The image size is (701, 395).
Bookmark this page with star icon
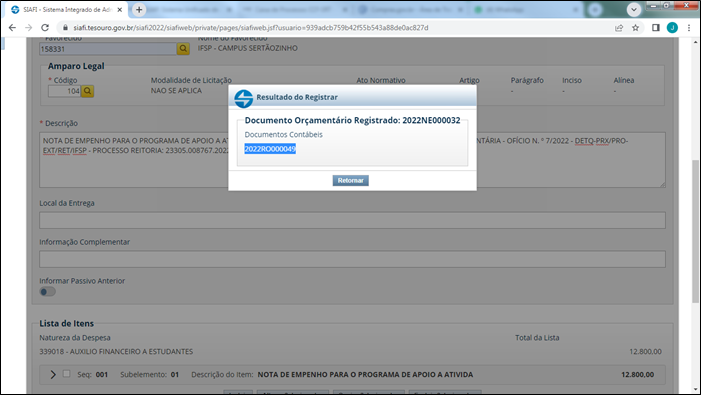coord(635,28)
